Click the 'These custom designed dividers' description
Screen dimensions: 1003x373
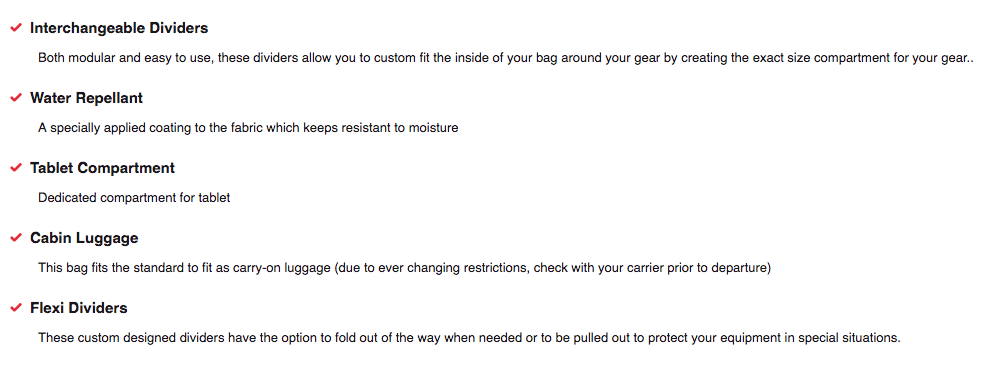pos(469,338)
